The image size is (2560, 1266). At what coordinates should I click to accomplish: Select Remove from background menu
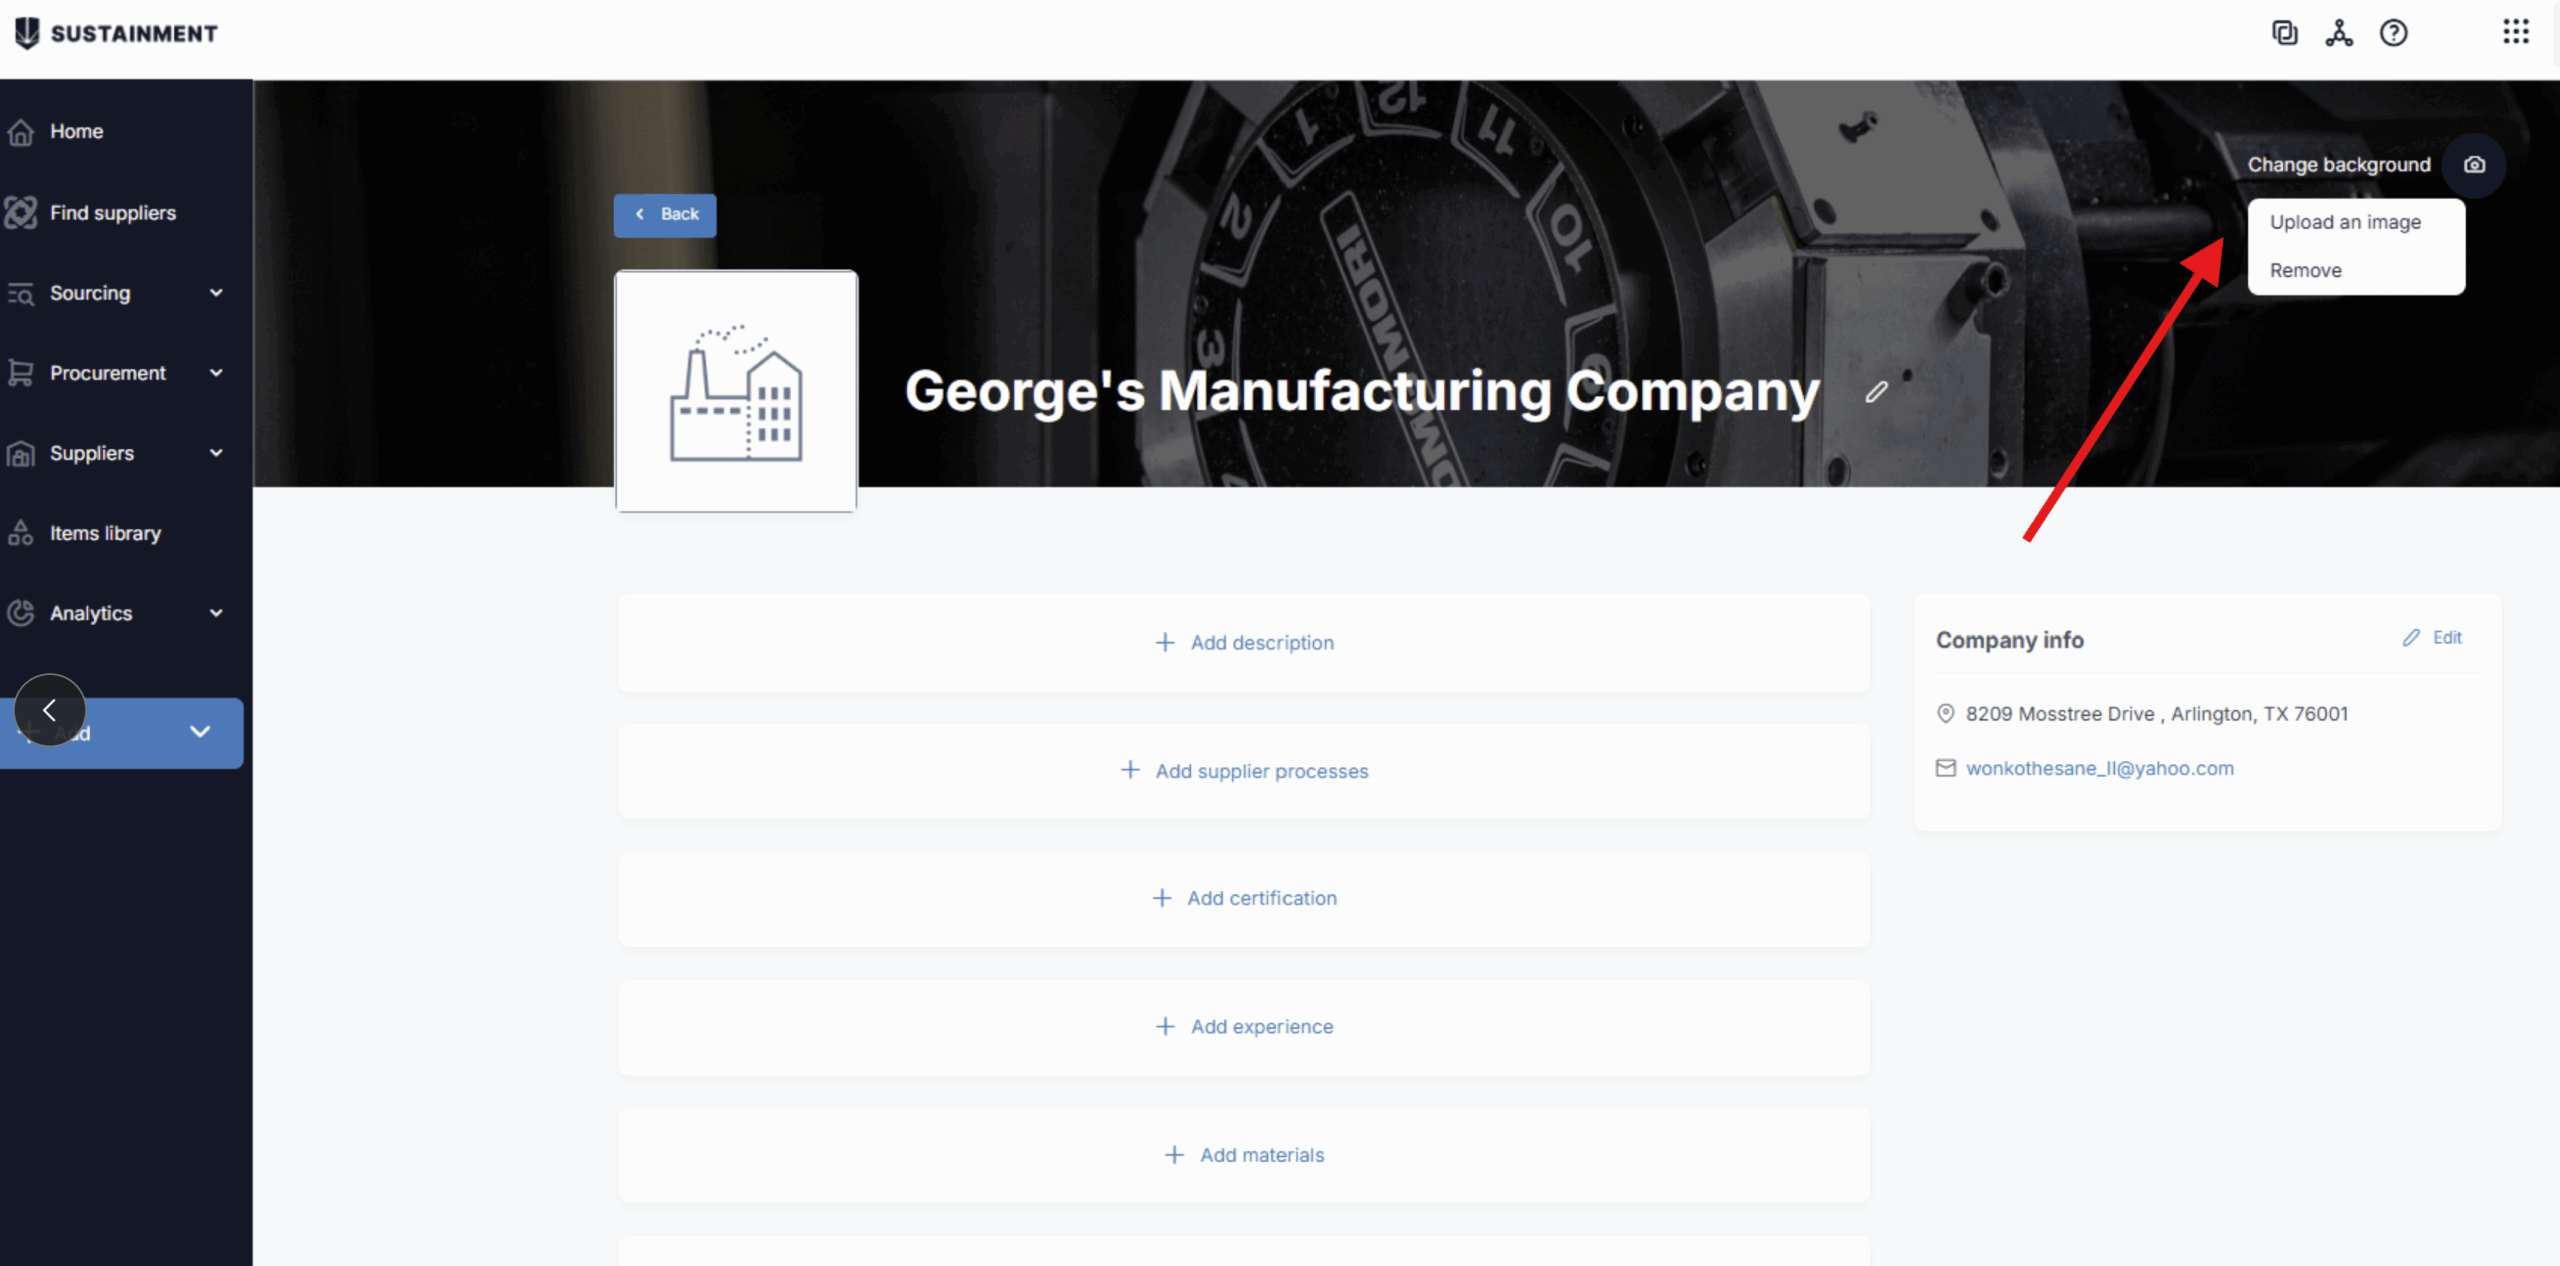click(2305, 270)
